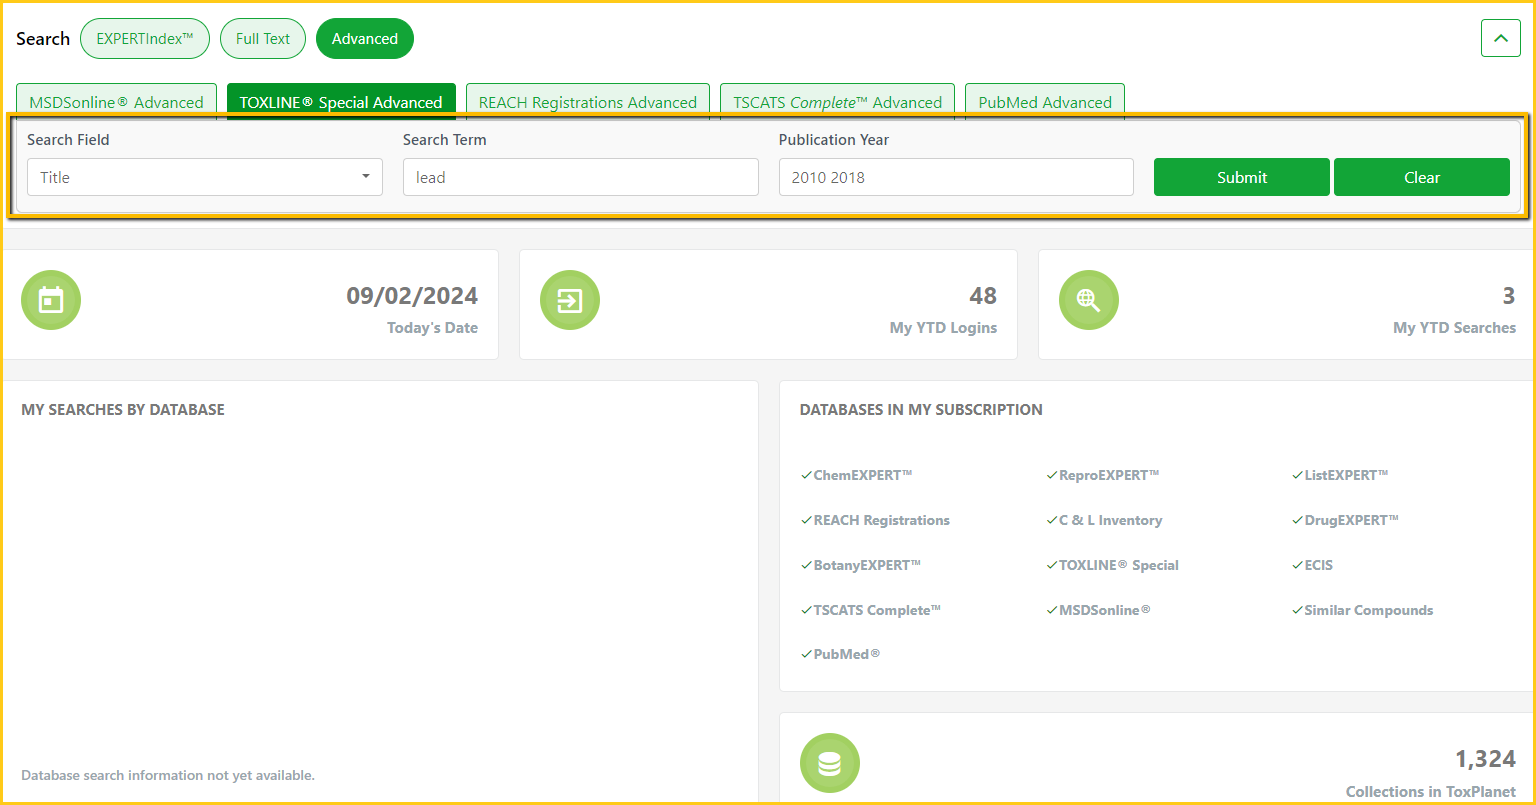Open the MSDSonline Advanced tab
The image size is (1536, 805).
coord(116,102)
